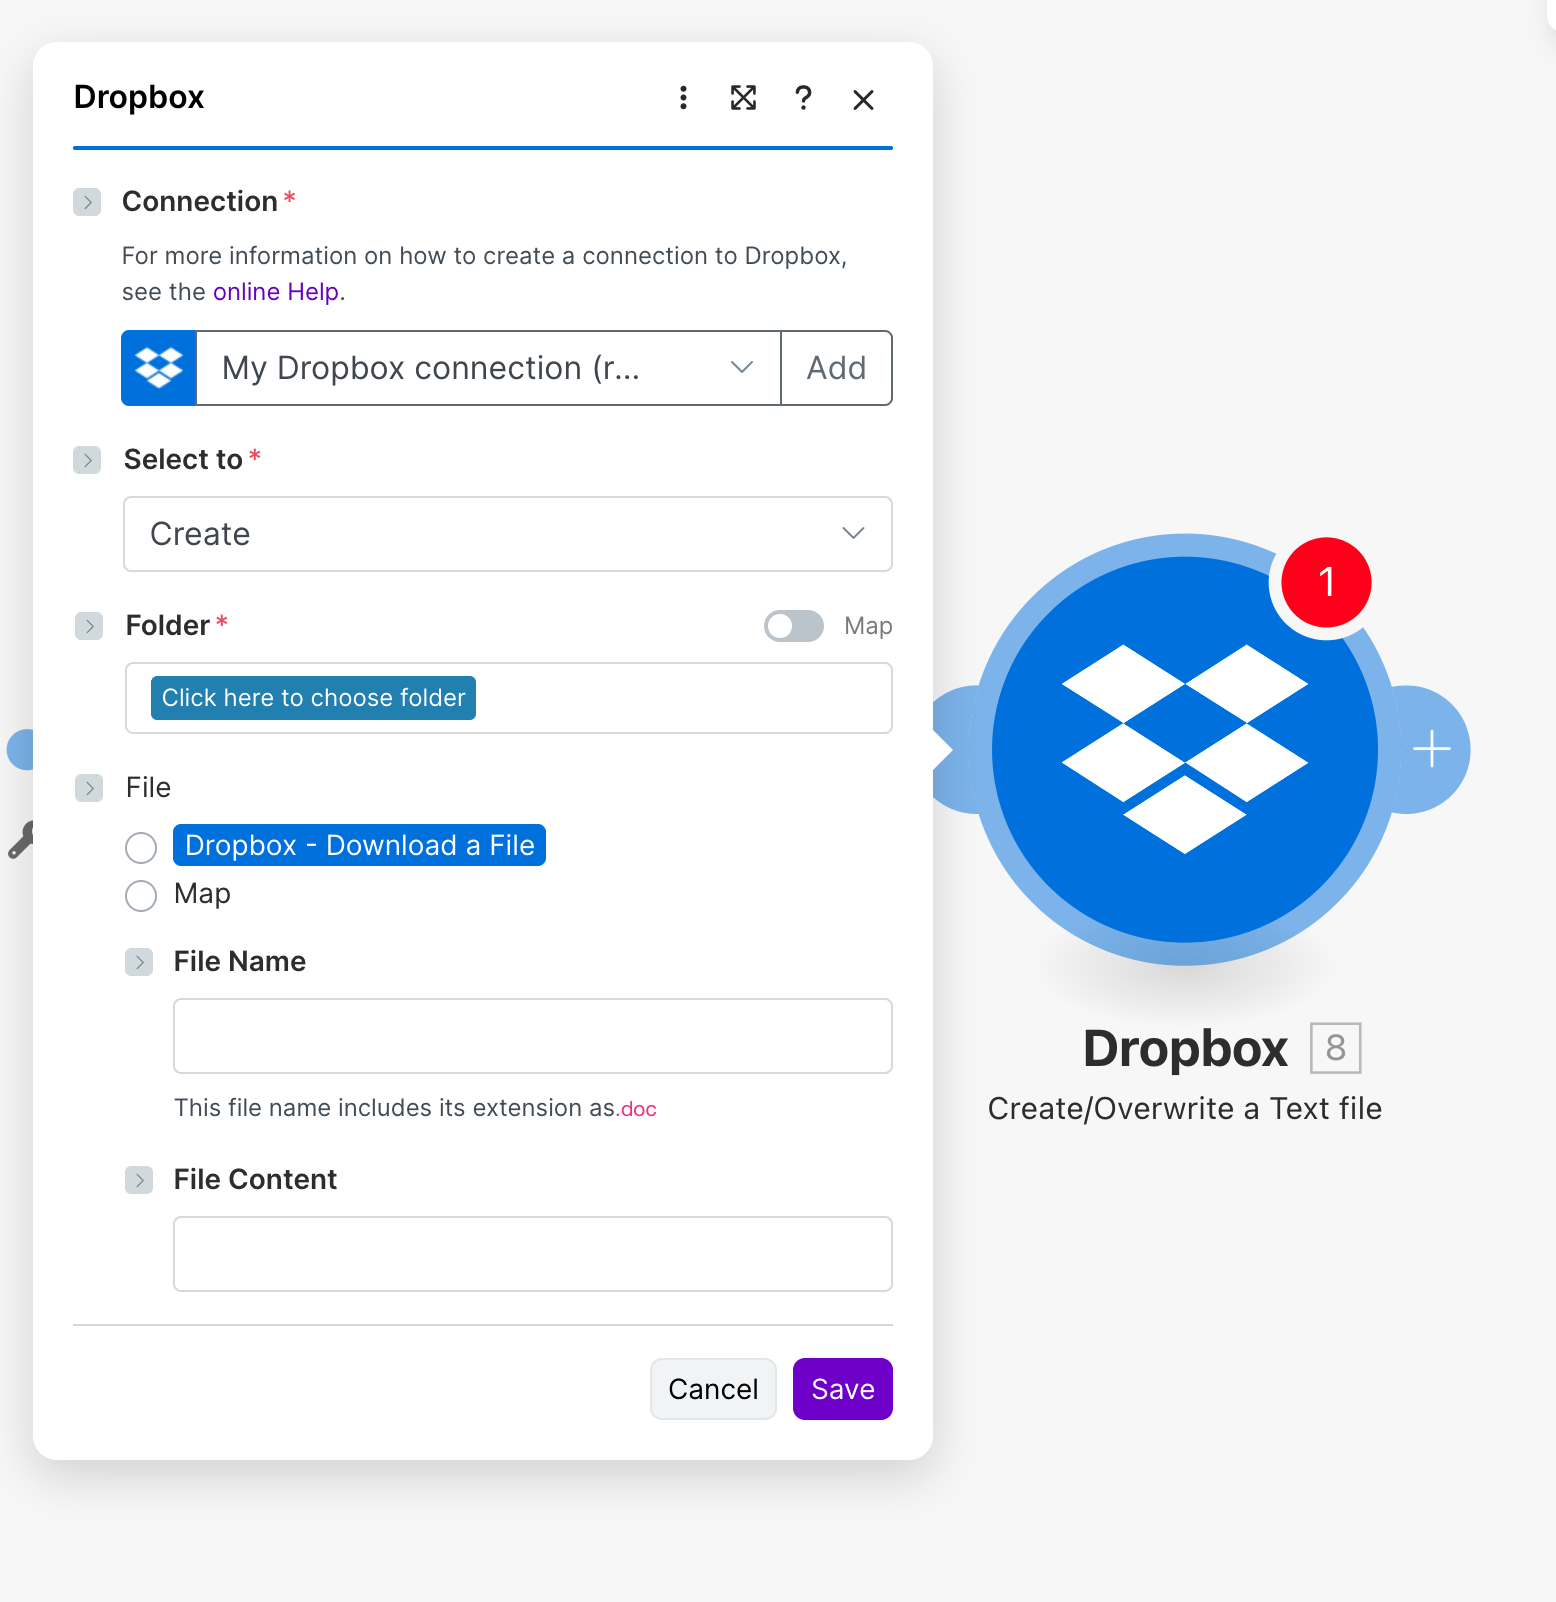This screenshot has height=1602, width=1556.
Task: Click here to choose folder button
Action: click(313, 698)
